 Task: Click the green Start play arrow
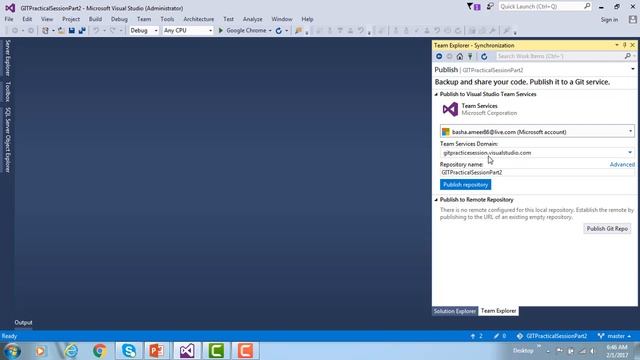click(221, 31)
